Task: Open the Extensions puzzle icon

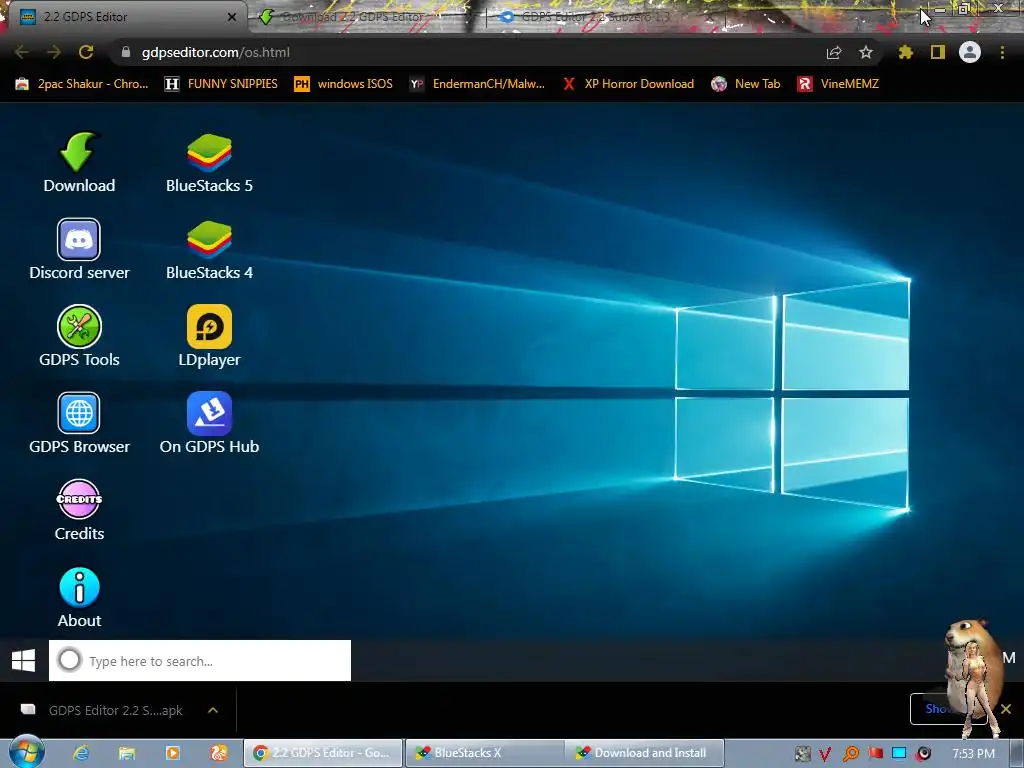Action: coord(906,52)
